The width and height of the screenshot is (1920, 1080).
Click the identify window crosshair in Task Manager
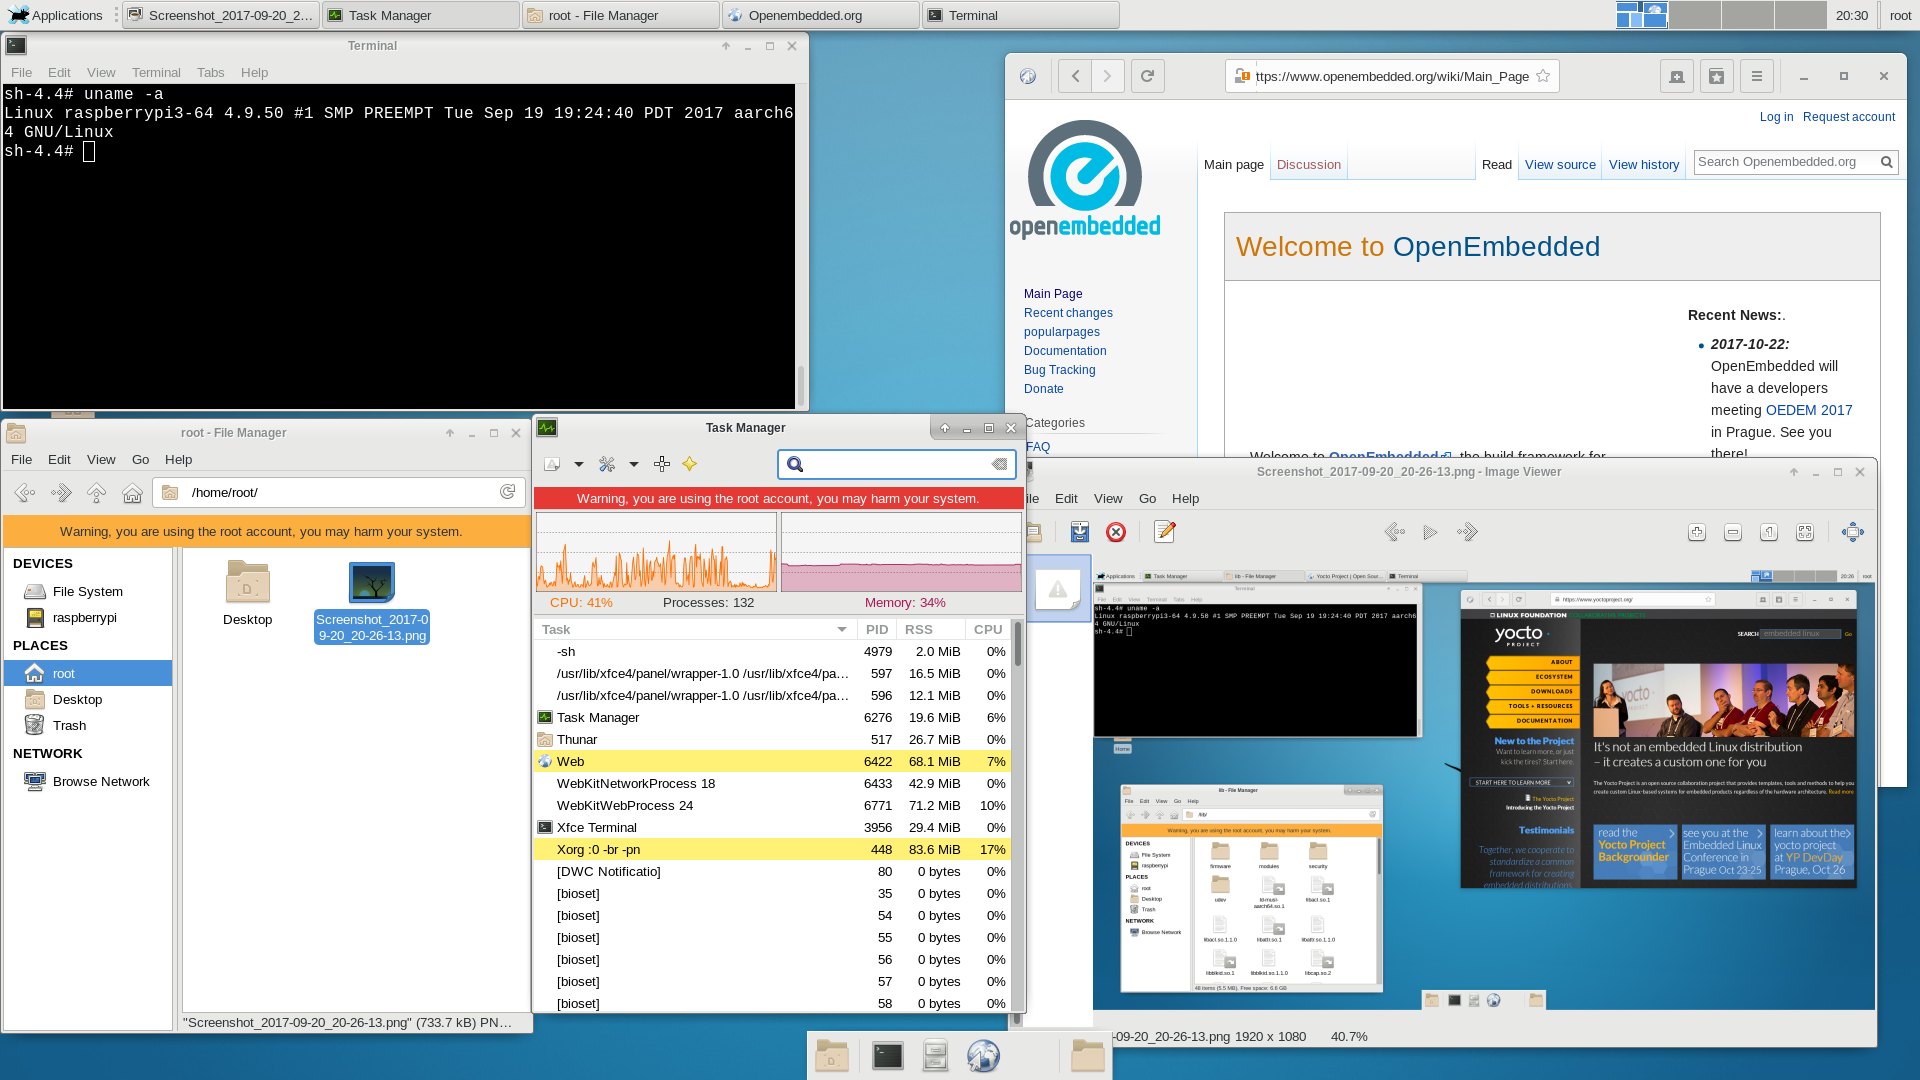[662, 464]
